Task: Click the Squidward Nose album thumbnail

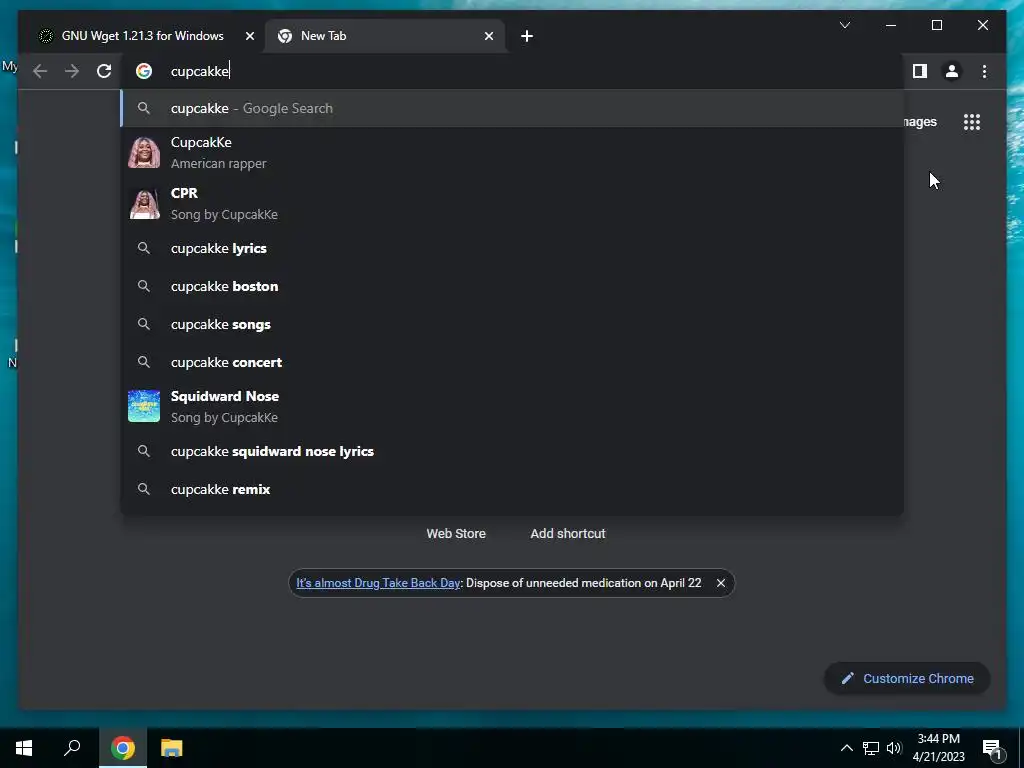Action: [144, 406]
